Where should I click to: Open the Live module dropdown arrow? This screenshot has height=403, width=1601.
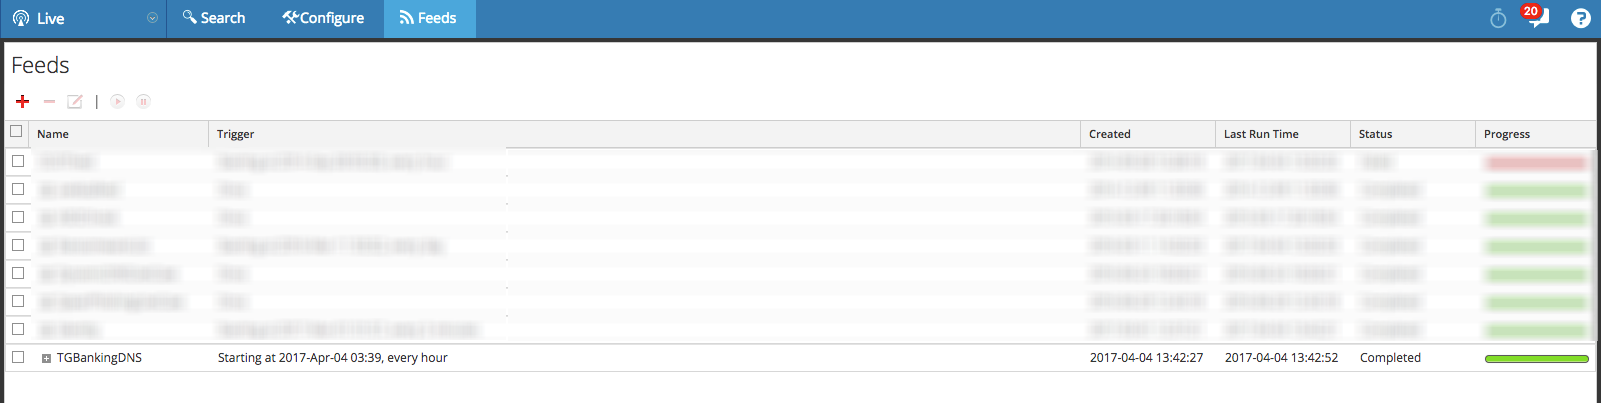(152, 18)
